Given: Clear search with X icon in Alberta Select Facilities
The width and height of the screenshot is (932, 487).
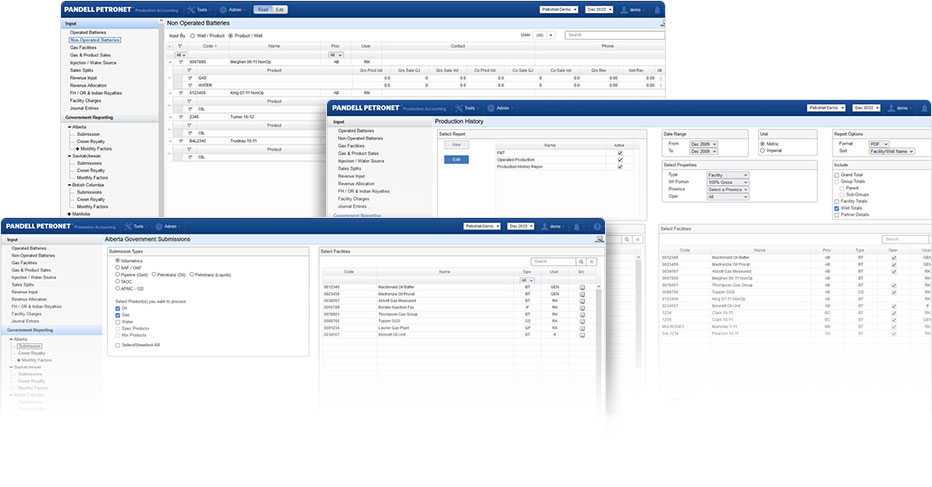Looking at the screenshot, I should tap(591, 262).
